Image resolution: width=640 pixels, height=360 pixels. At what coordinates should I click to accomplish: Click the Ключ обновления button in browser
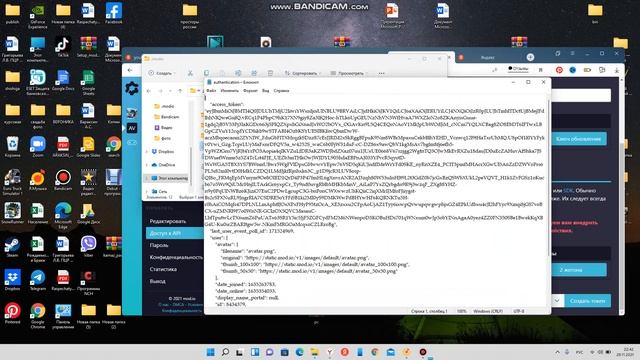coord(579,139)
